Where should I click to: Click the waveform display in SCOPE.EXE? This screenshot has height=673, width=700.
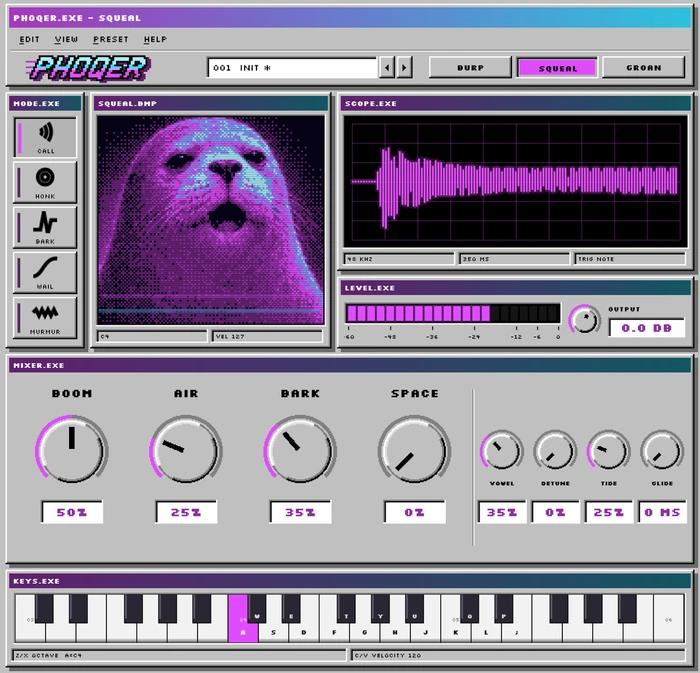click(x=515, y=181)
